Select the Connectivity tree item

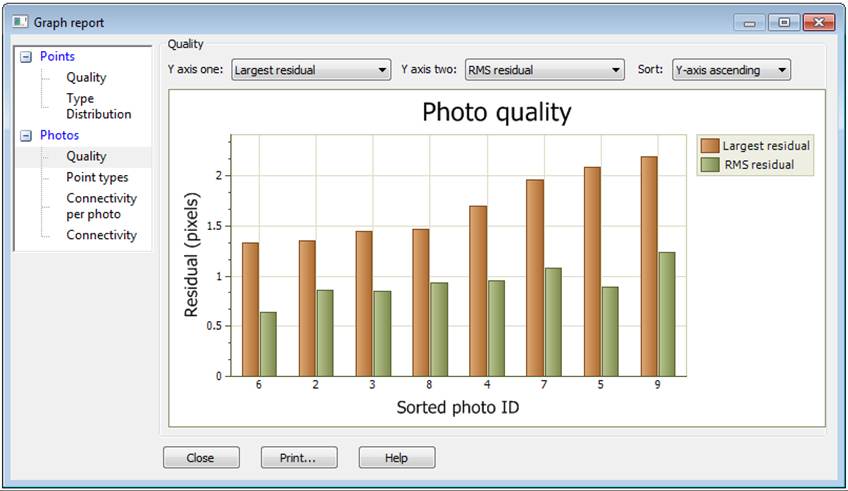101,235
